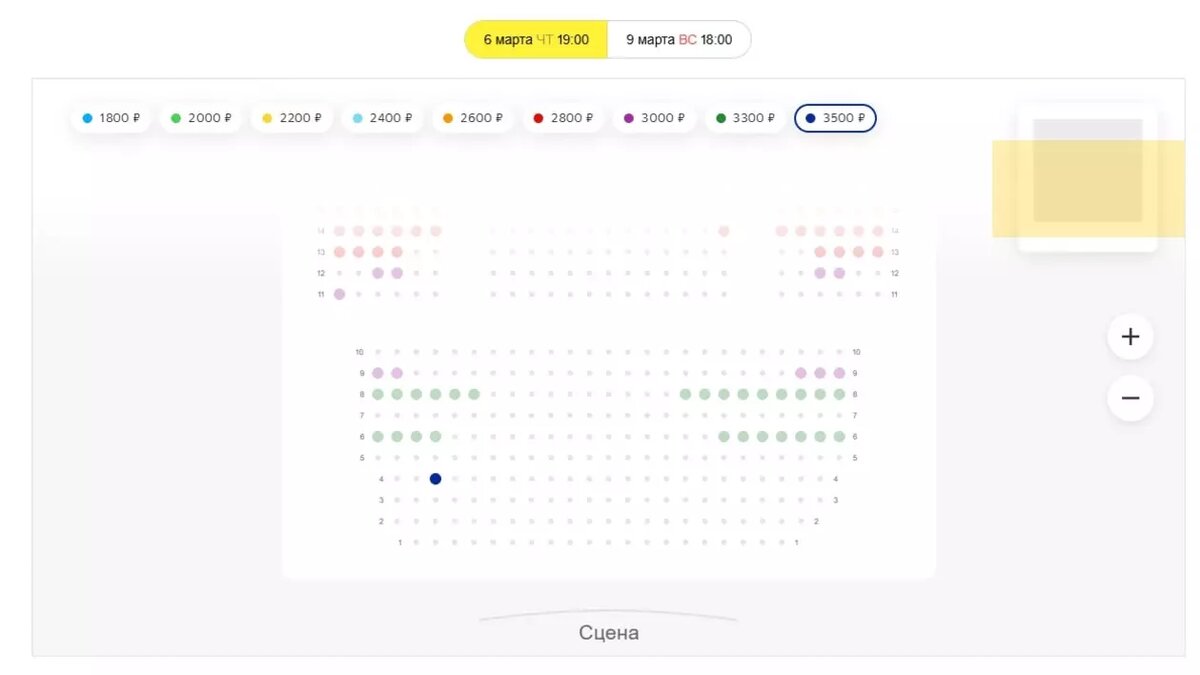Filter seats by 2800 ₽ price
Image resolution: width=1200 pixels, height=675 pixels.
pos(563,118)
